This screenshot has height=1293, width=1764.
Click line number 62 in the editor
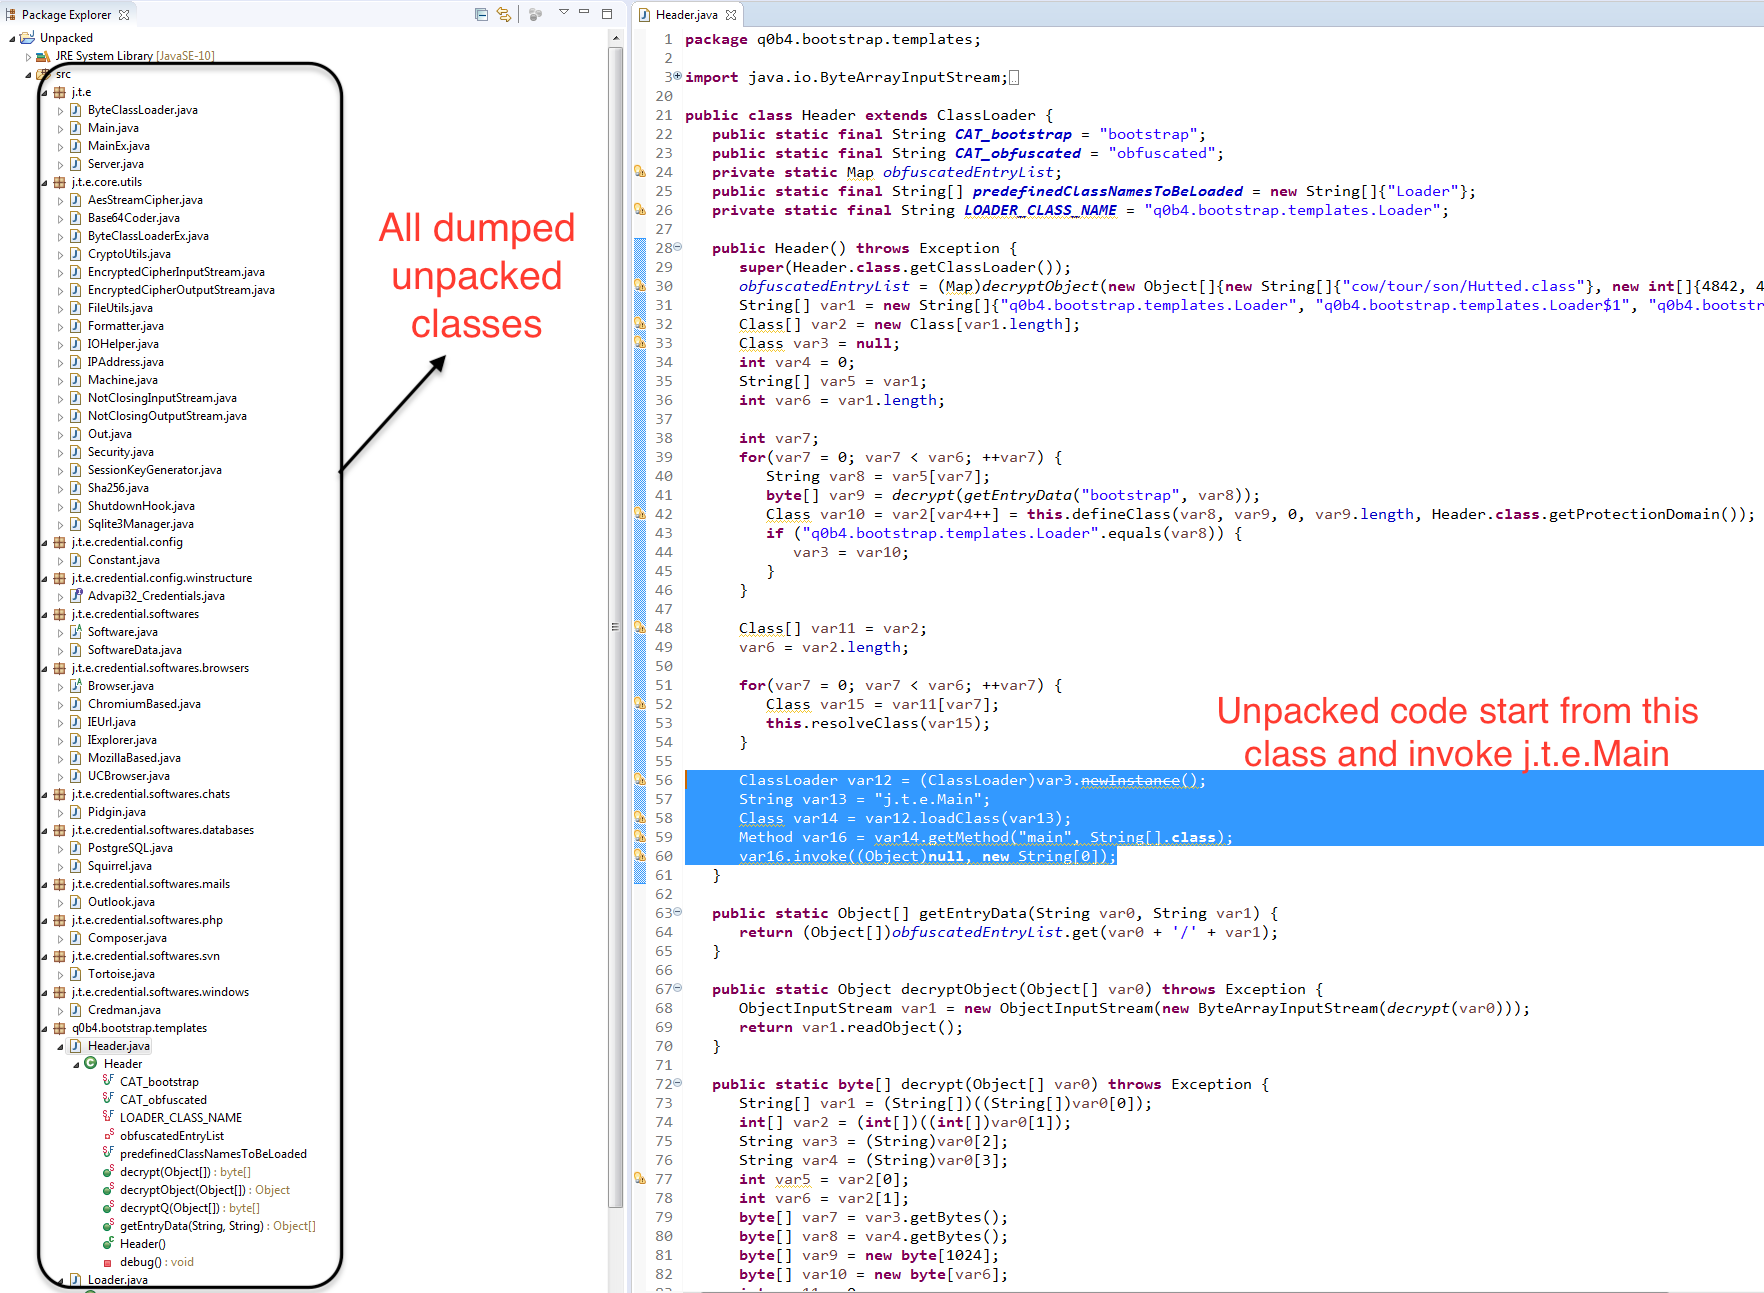pyautogui.click(x=664, y=894)
